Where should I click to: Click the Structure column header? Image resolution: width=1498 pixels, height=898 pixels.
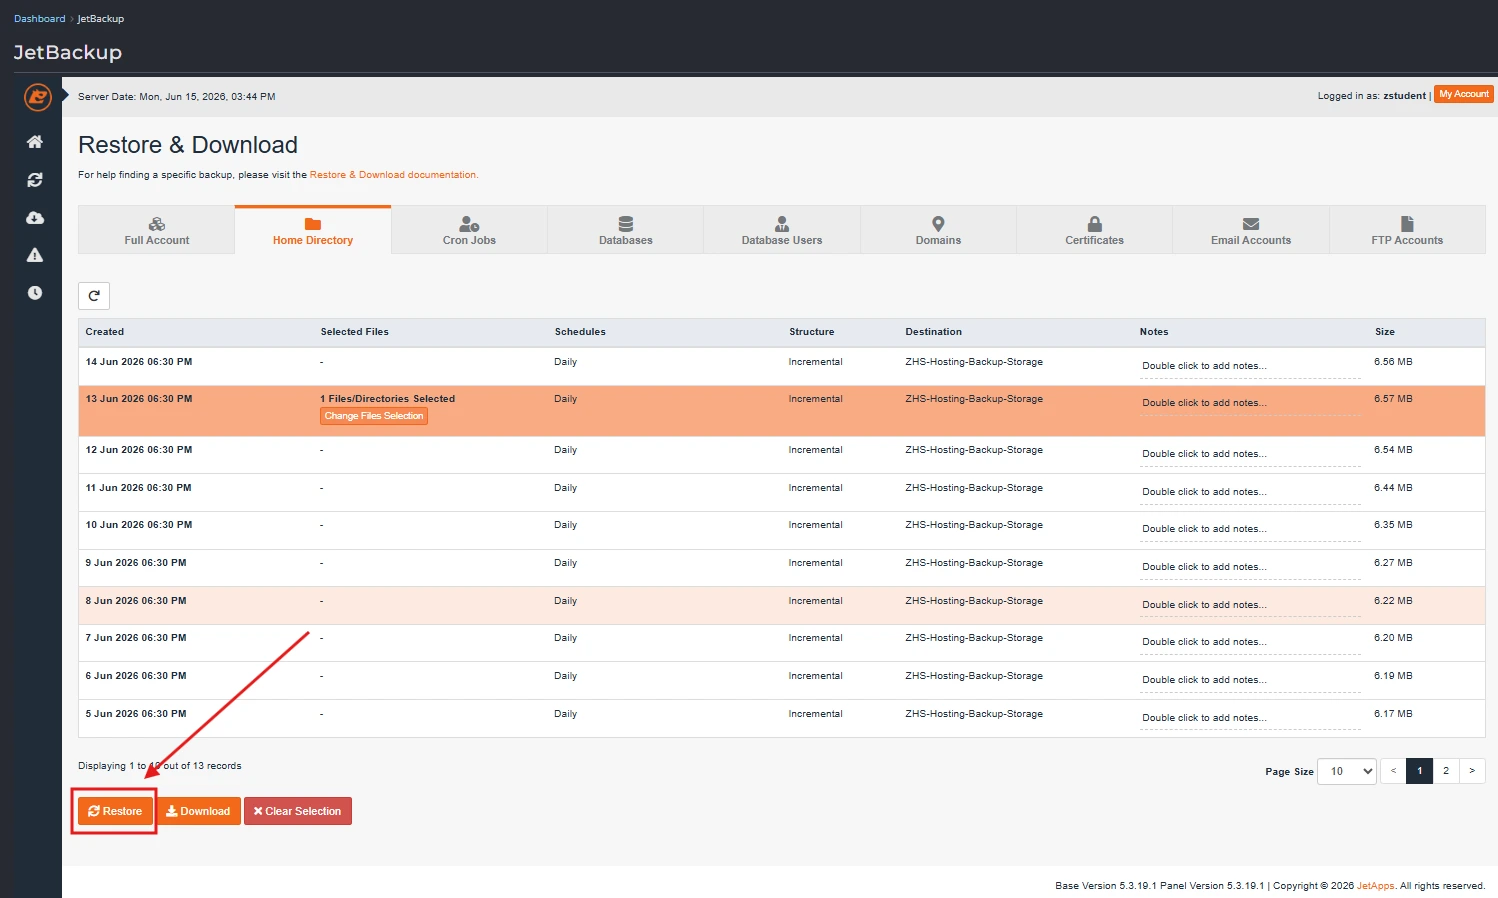coord(811,332)
